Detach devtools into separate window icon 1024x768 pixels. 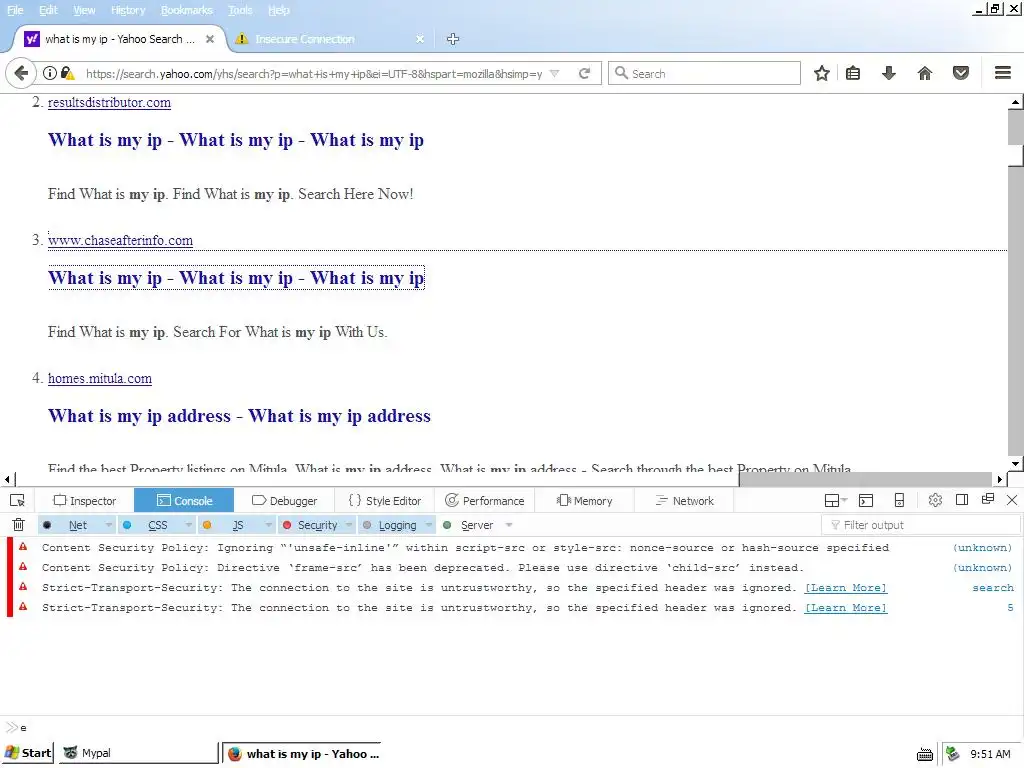pos(988,500)
